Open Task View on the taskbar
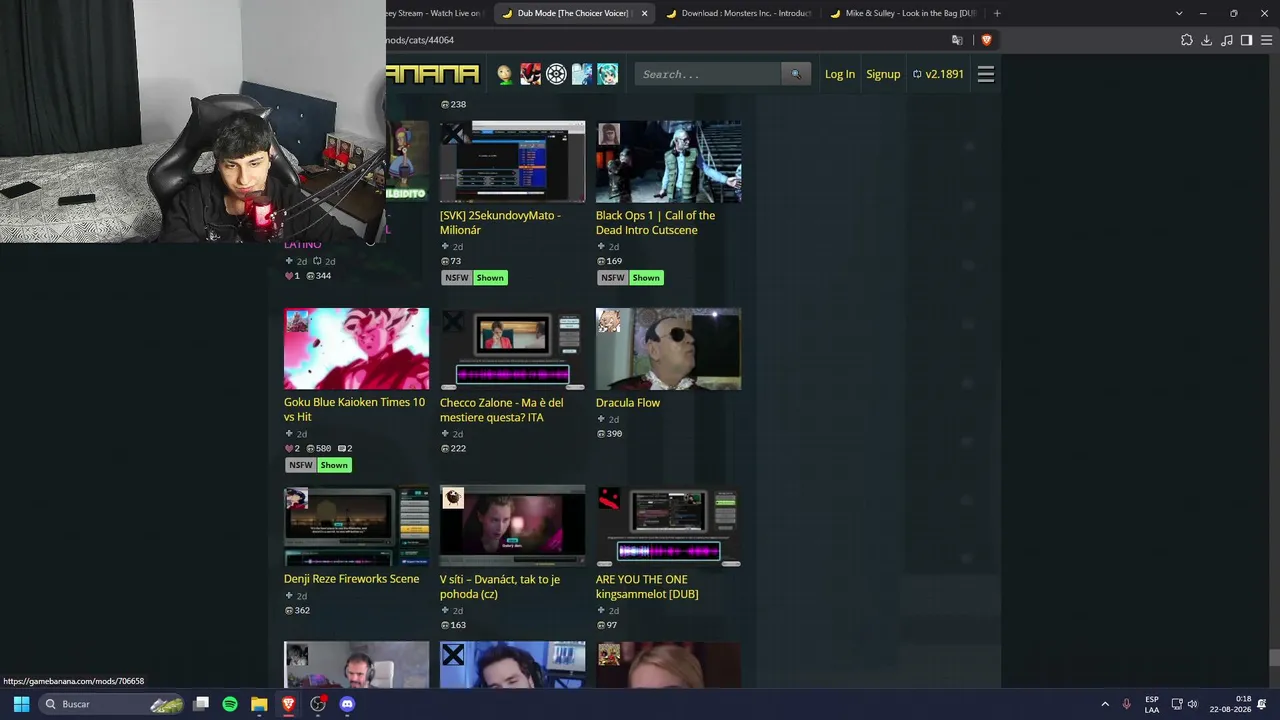 click(201, 704)
